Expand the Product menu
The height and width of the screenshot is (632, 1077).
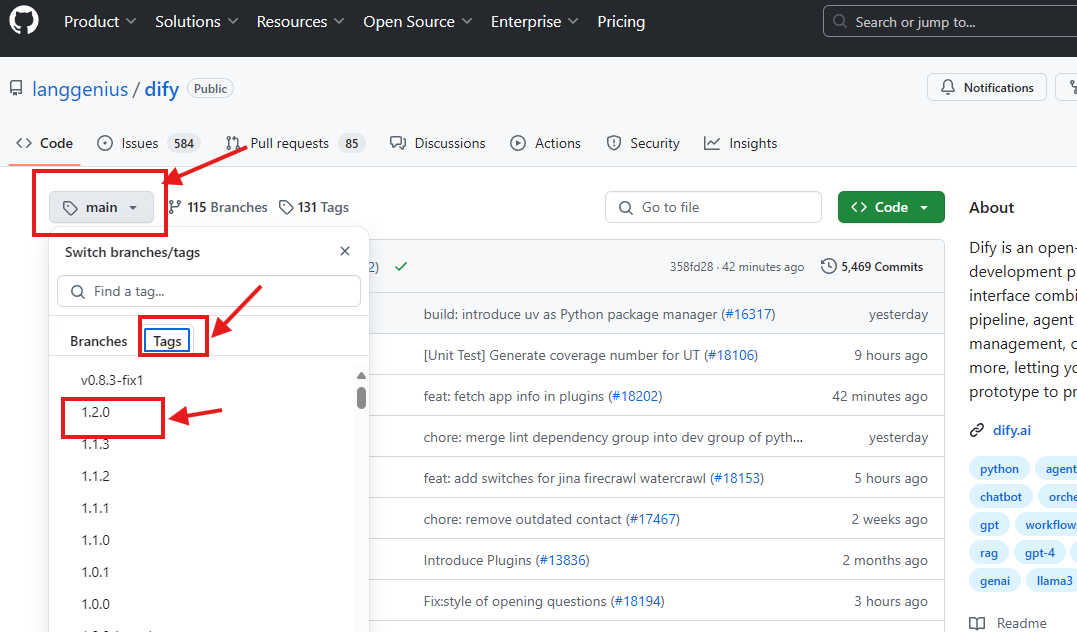click(100, 22)
